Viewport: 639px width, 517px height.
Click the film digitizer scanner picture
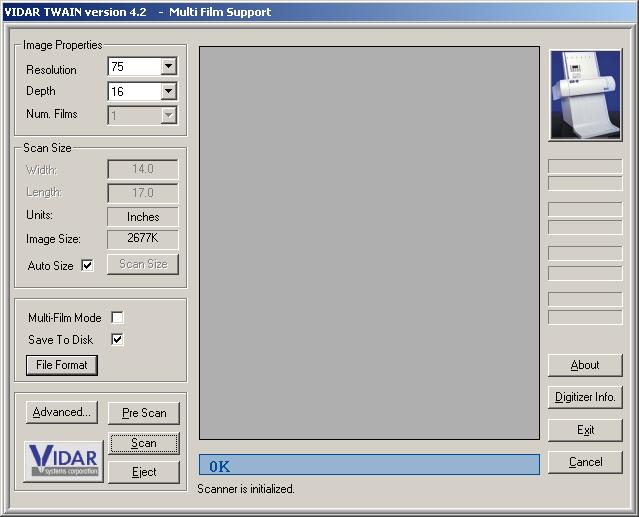585,95
